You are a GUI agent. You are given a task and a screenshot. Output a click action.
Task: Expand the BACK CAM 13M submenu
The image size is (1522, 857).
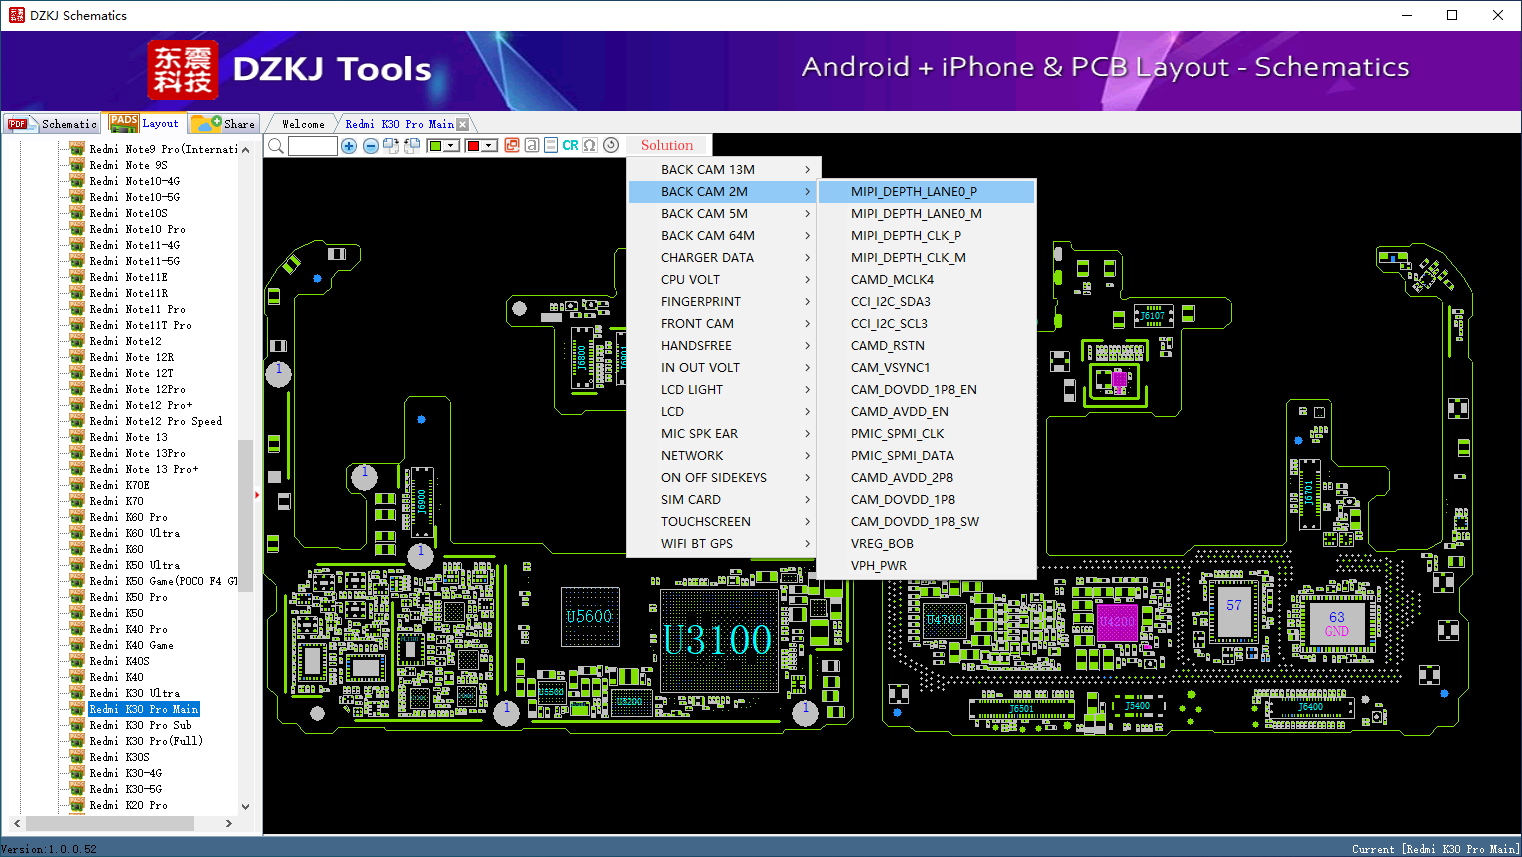coord(724,170)
